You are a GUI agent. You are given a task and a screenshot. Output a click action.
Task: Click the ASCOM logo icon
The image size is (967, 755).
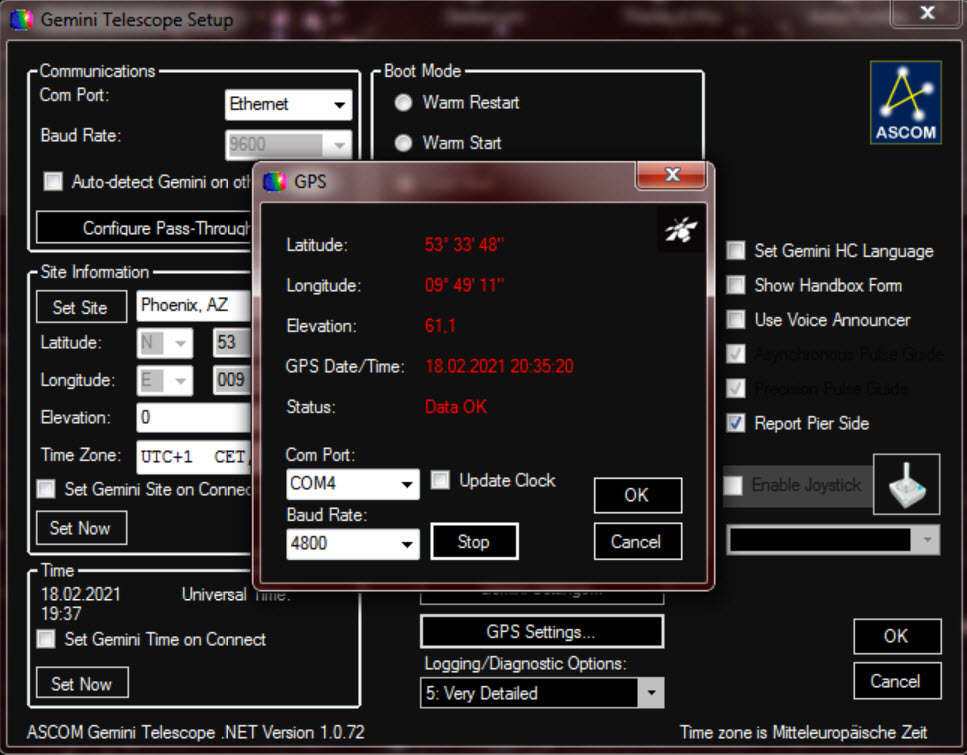[905, 102]
